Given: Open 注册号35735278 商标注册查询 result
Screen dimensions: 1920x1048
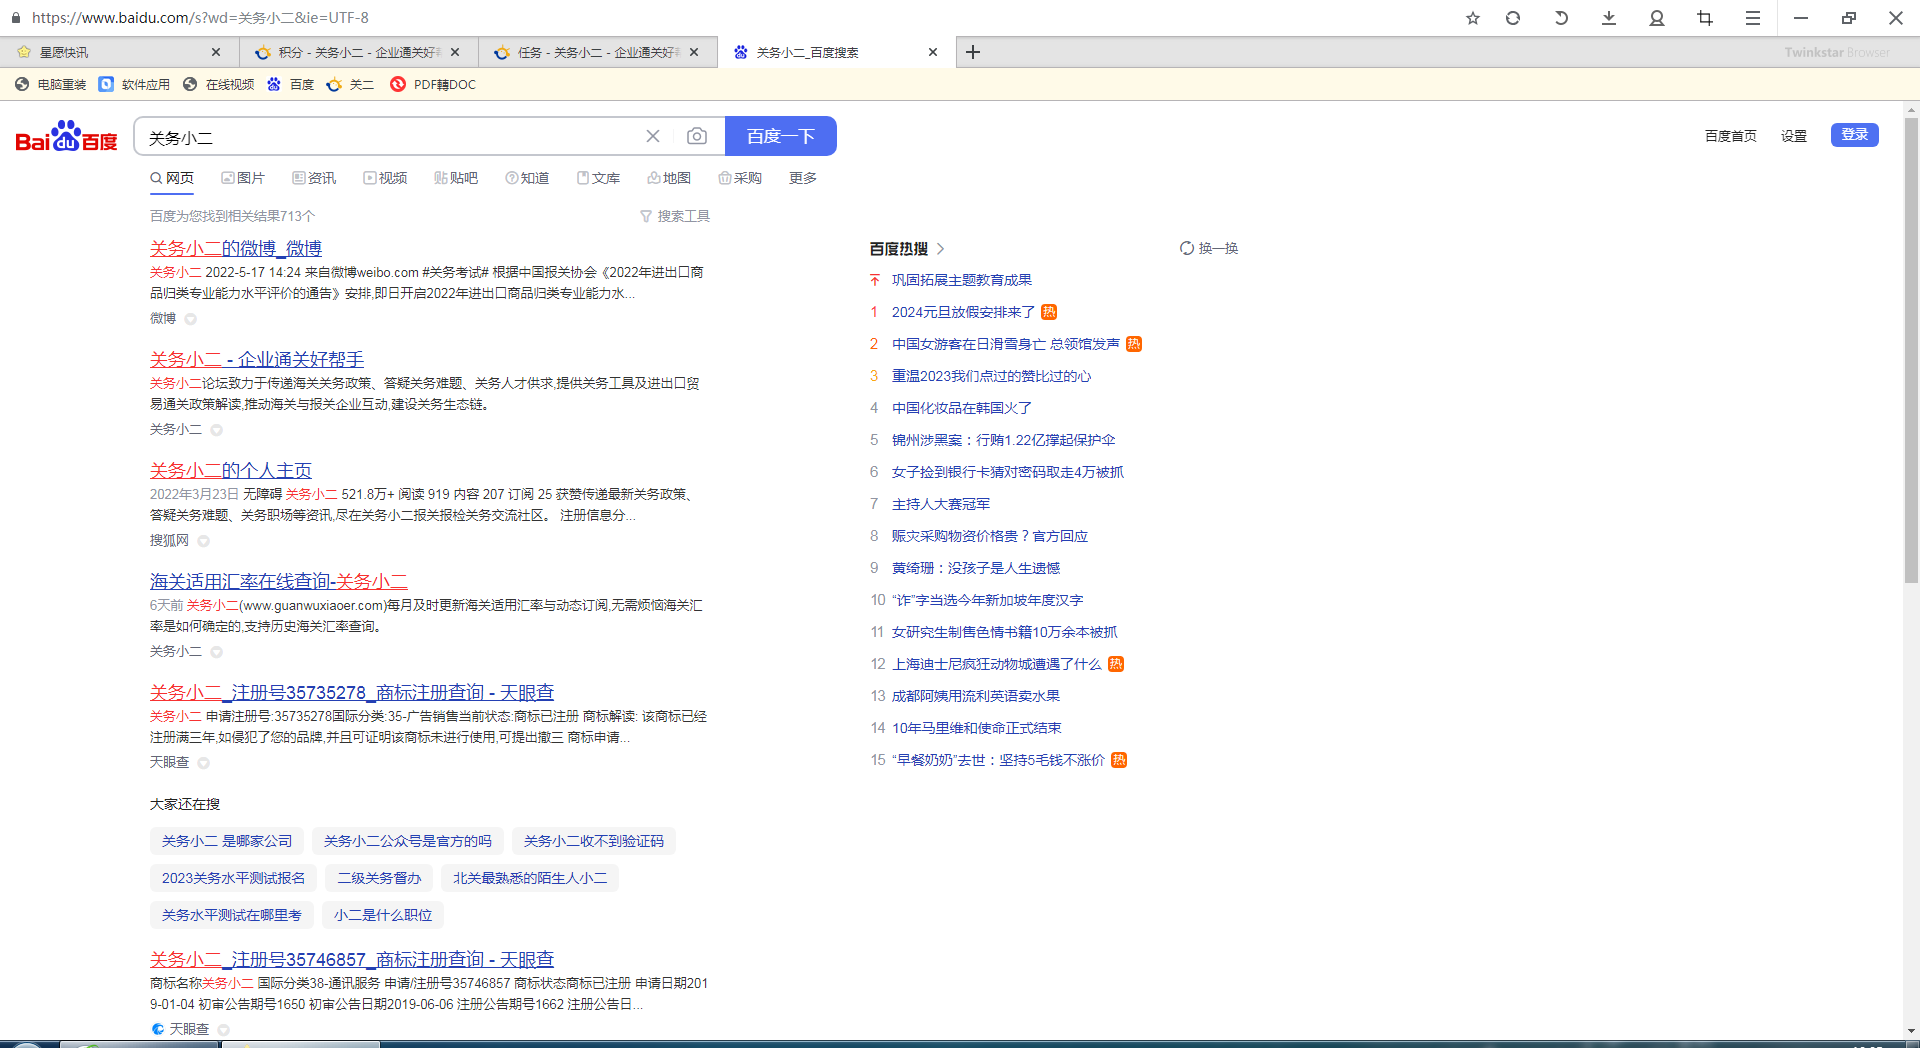Looking at the screenshot, I should [x=352, y=692].
